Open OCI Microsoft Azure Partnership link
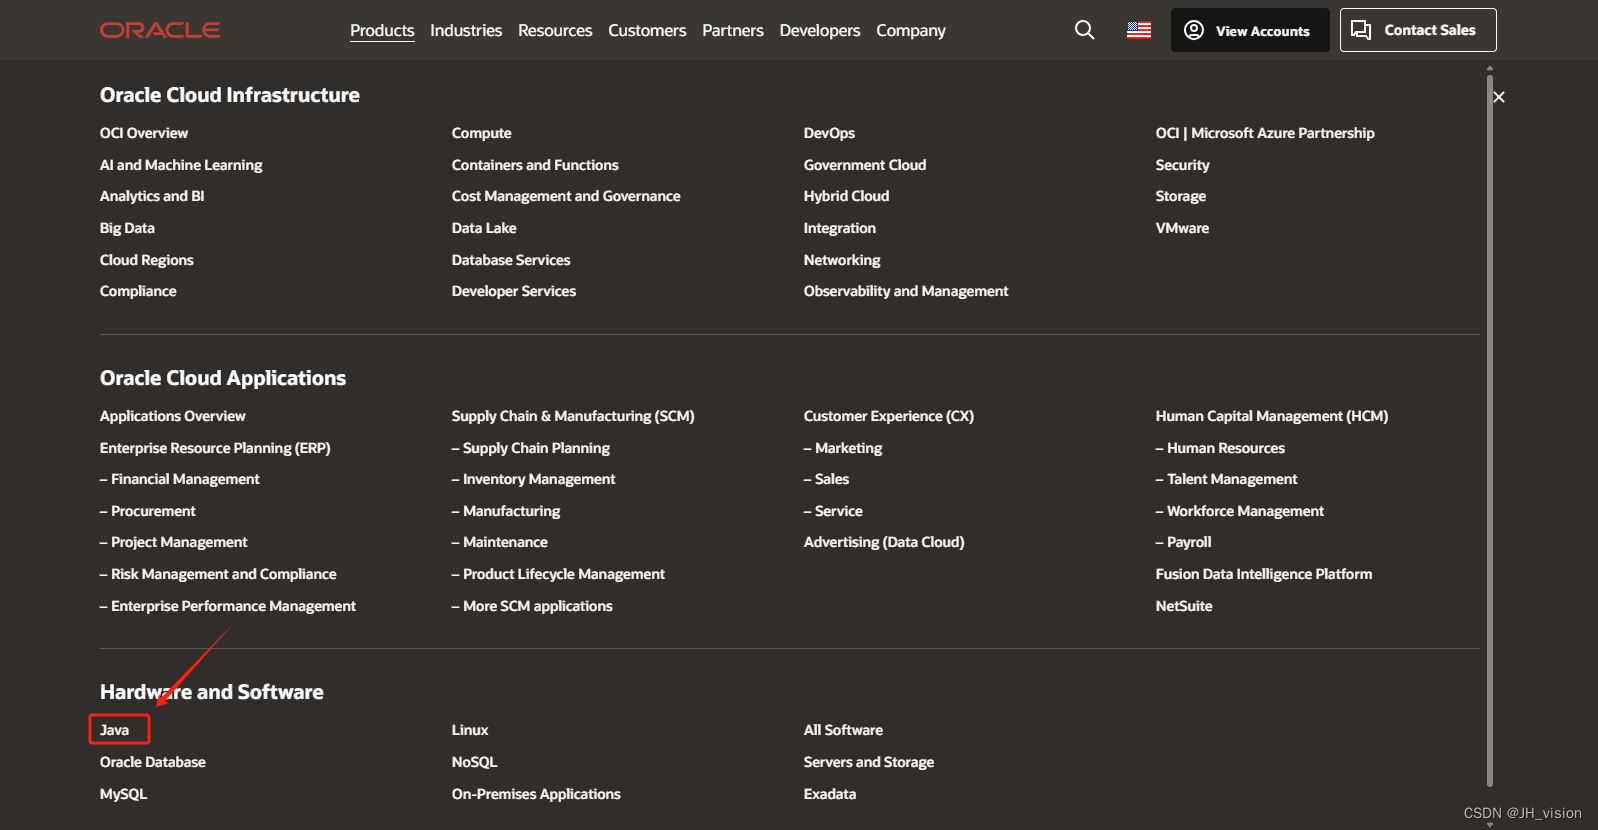Viewport: 1598px width, 830px height. [x=1265, y=133]
